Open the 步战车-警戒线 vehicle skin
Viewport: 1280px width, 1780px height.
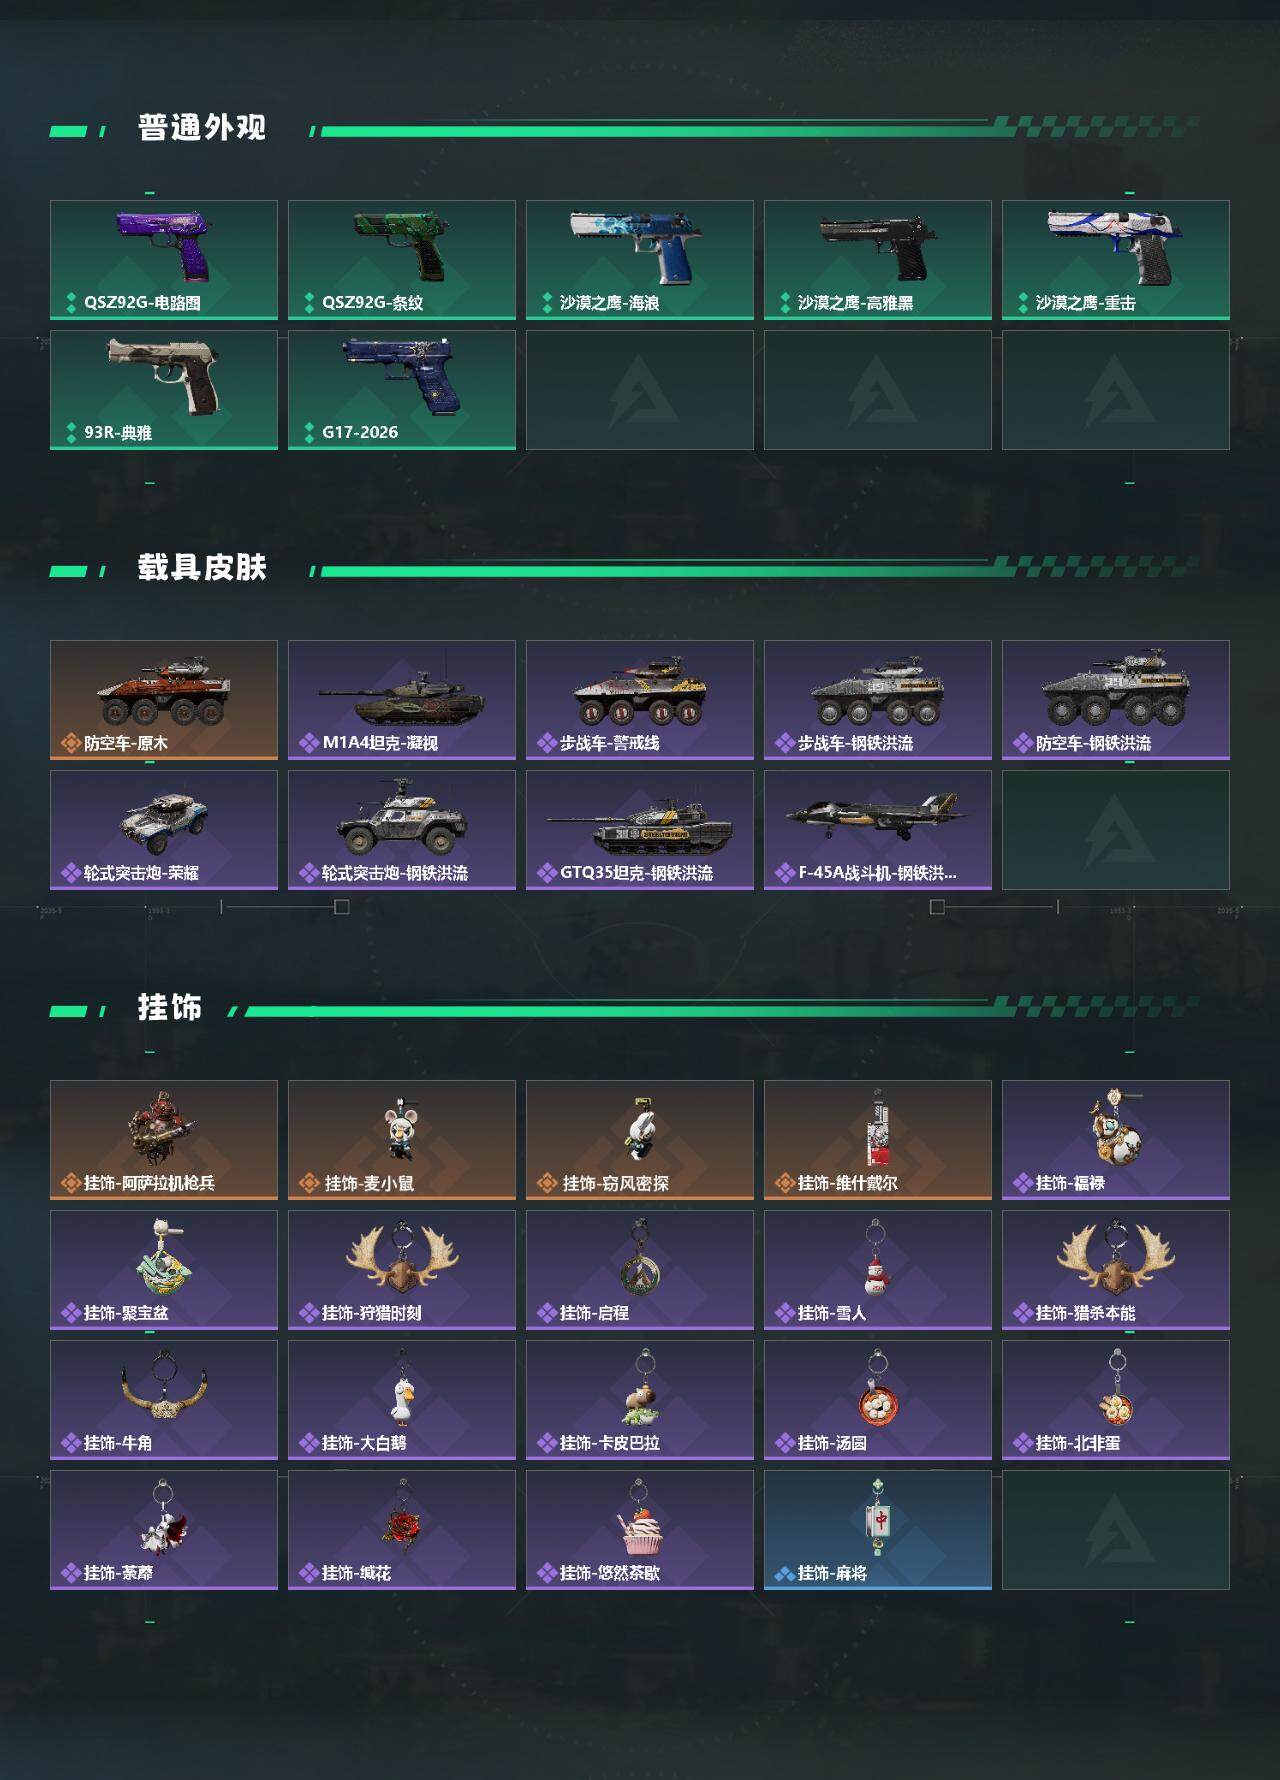[x=640, y=700]
